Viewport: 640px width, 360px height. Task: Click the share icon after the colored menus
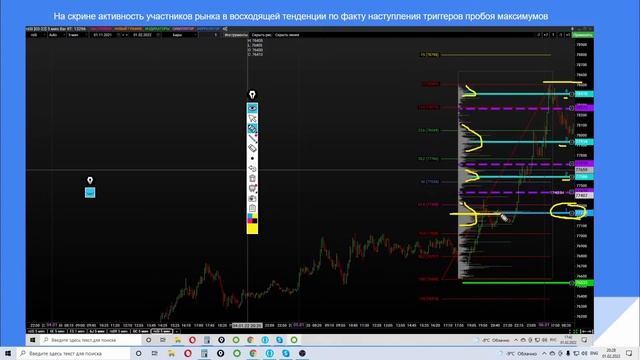(x=225, y=29)
